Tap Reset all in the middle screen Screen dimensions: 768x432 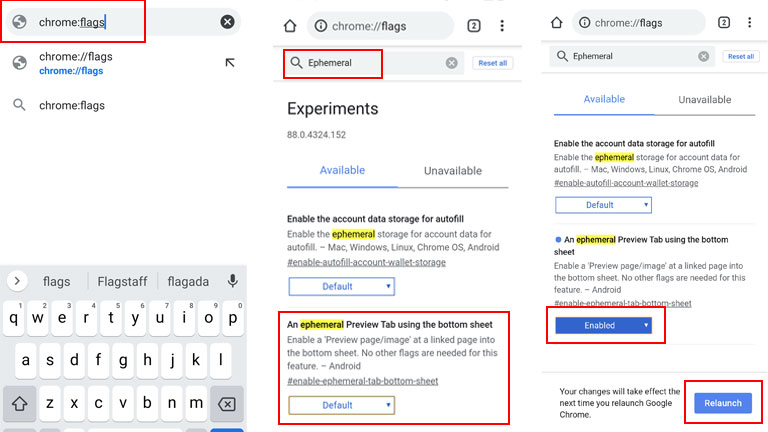click(493, 63)
